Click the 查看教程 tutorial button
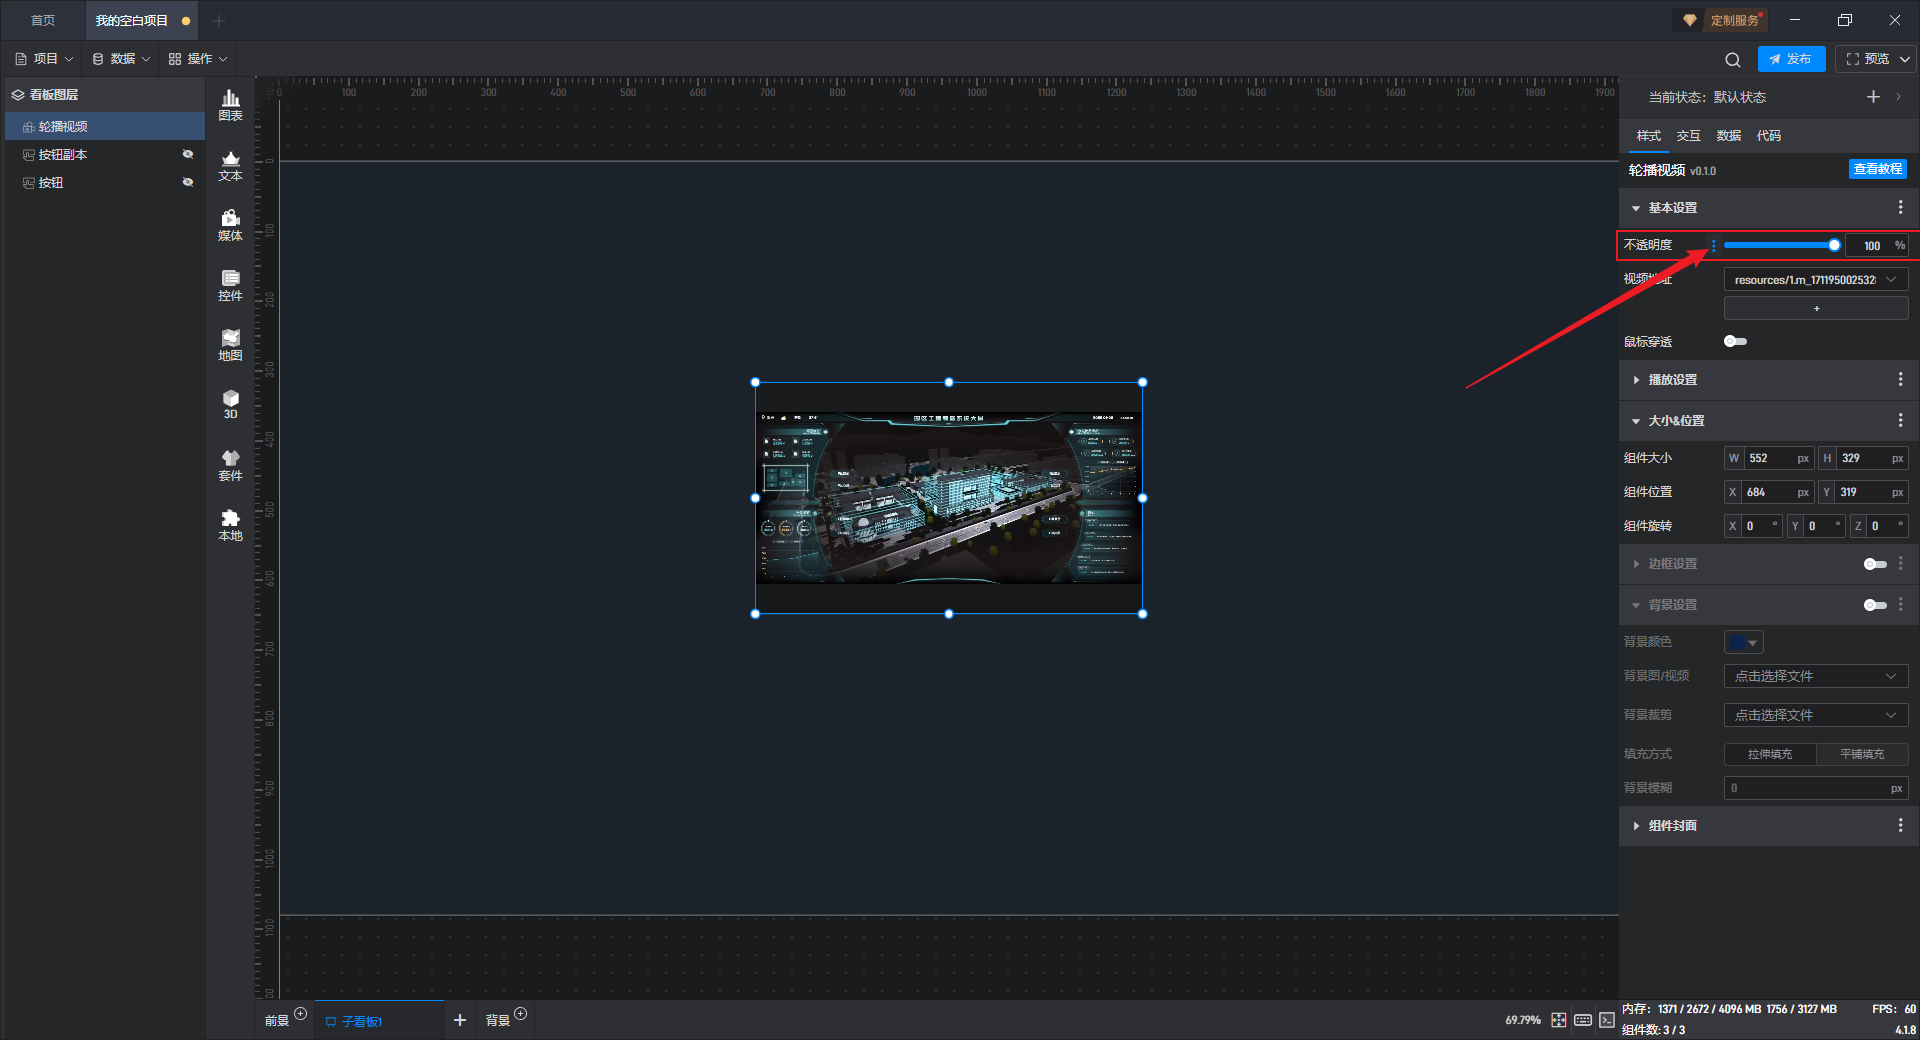 tap(1877, 169)
